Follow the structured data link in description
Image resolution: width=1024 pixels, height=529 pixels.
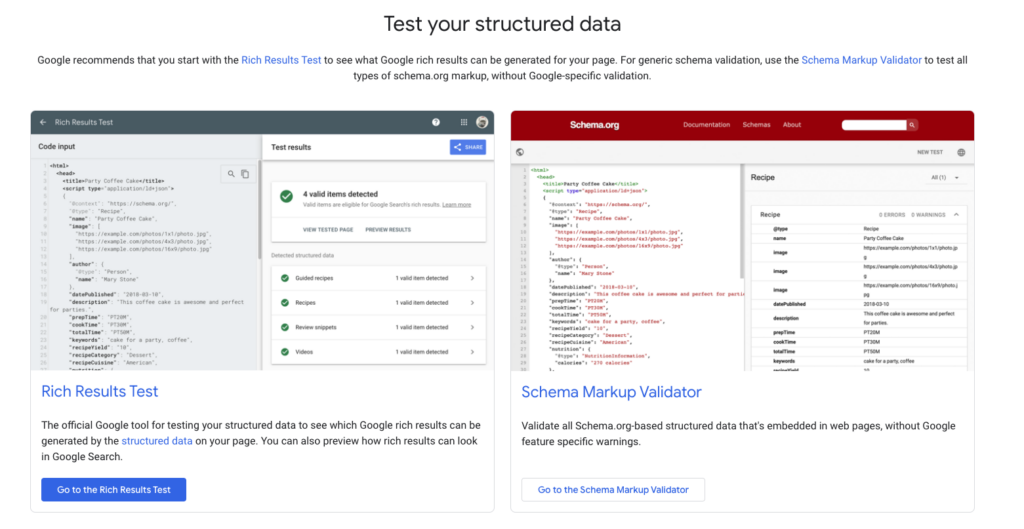click(157, 441)
